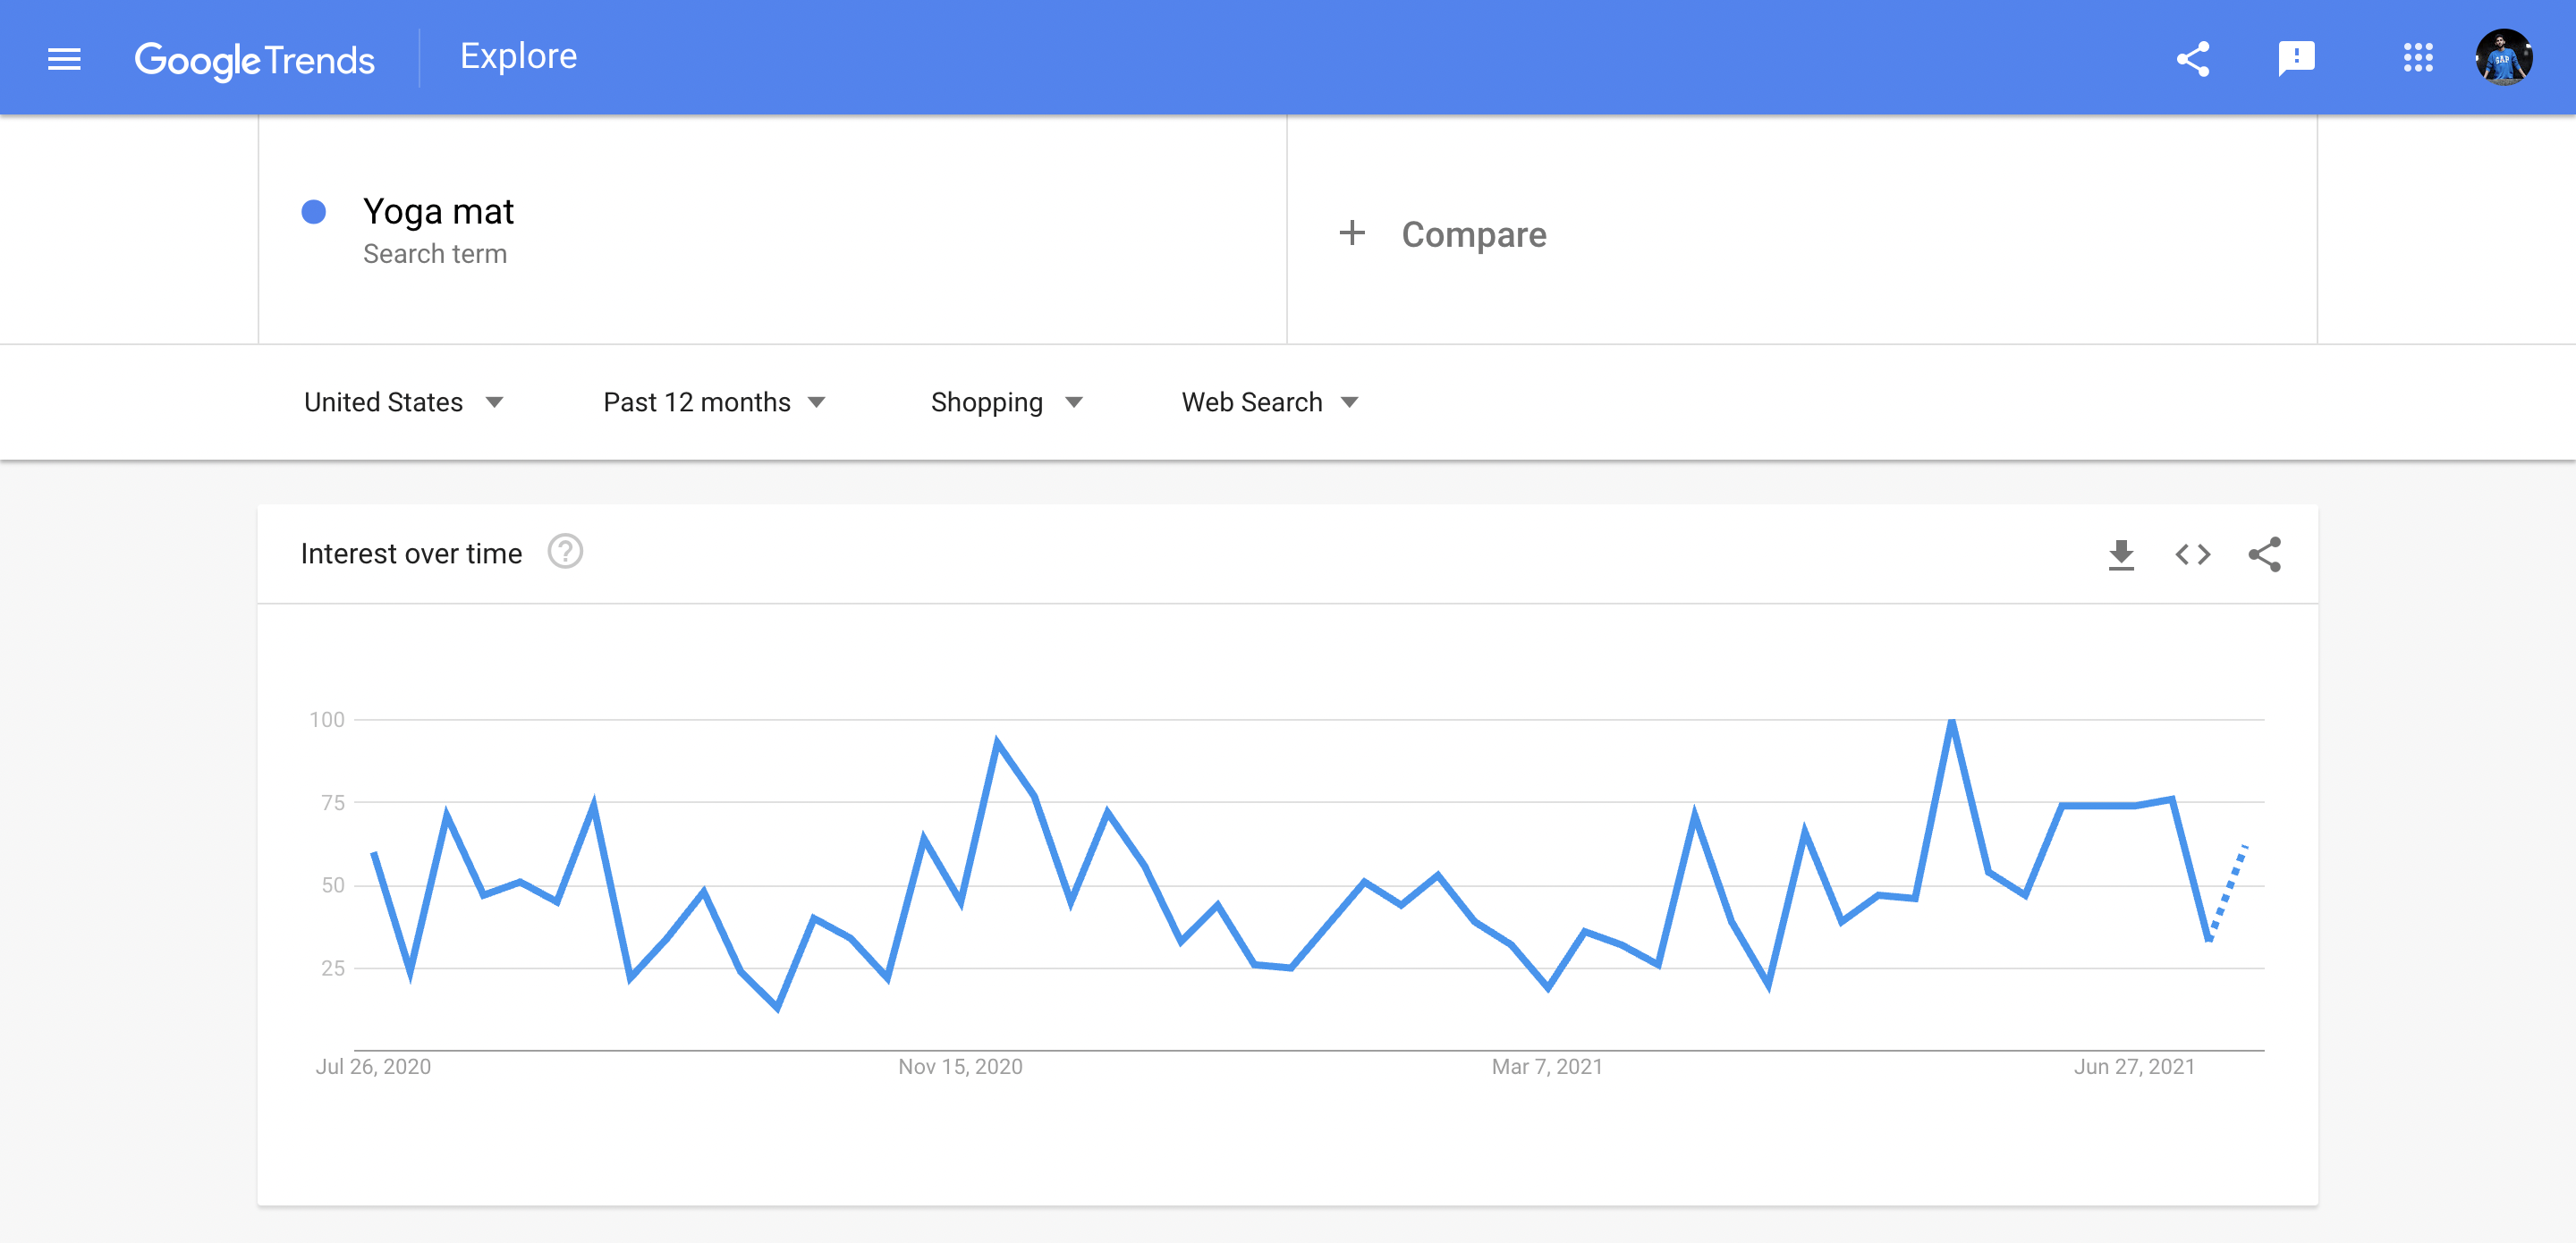Select the Explore header tab

[518, 57]
